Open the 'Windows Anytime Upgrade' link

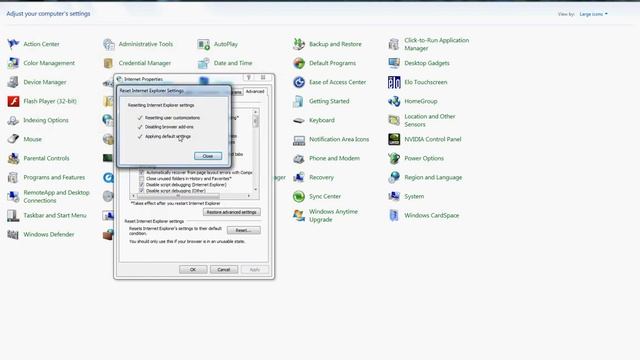333,215
